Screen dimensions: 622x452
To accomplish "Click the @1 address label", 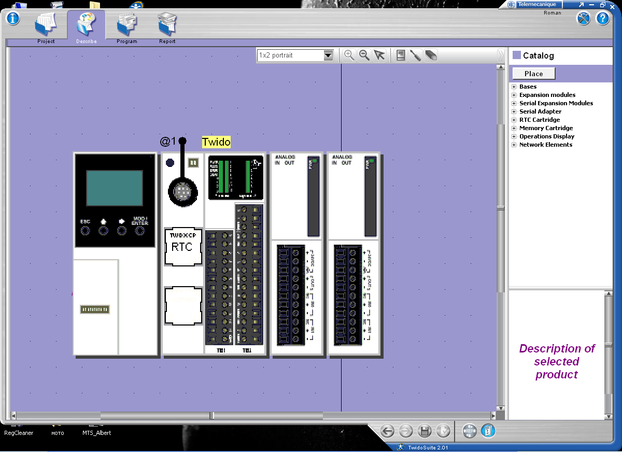I will tap(168, 142).
